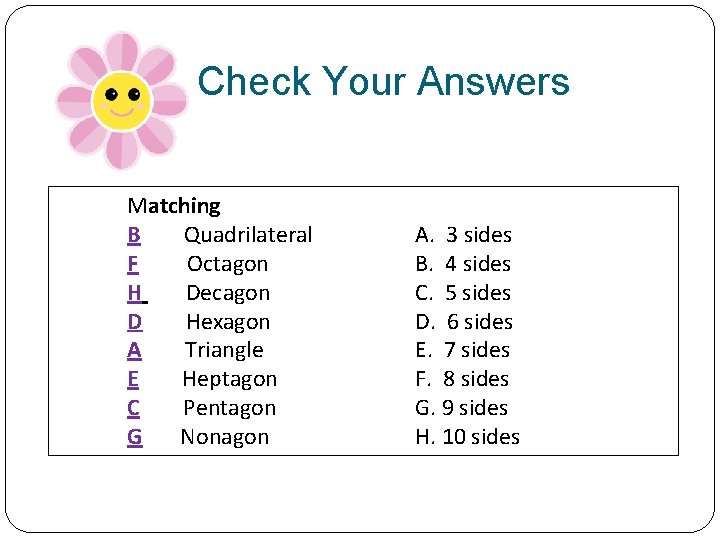Viewport: 720px width, 540px height.
Task: Choose the "E. 7 sides" option
Action: click(x=463, y=350)
